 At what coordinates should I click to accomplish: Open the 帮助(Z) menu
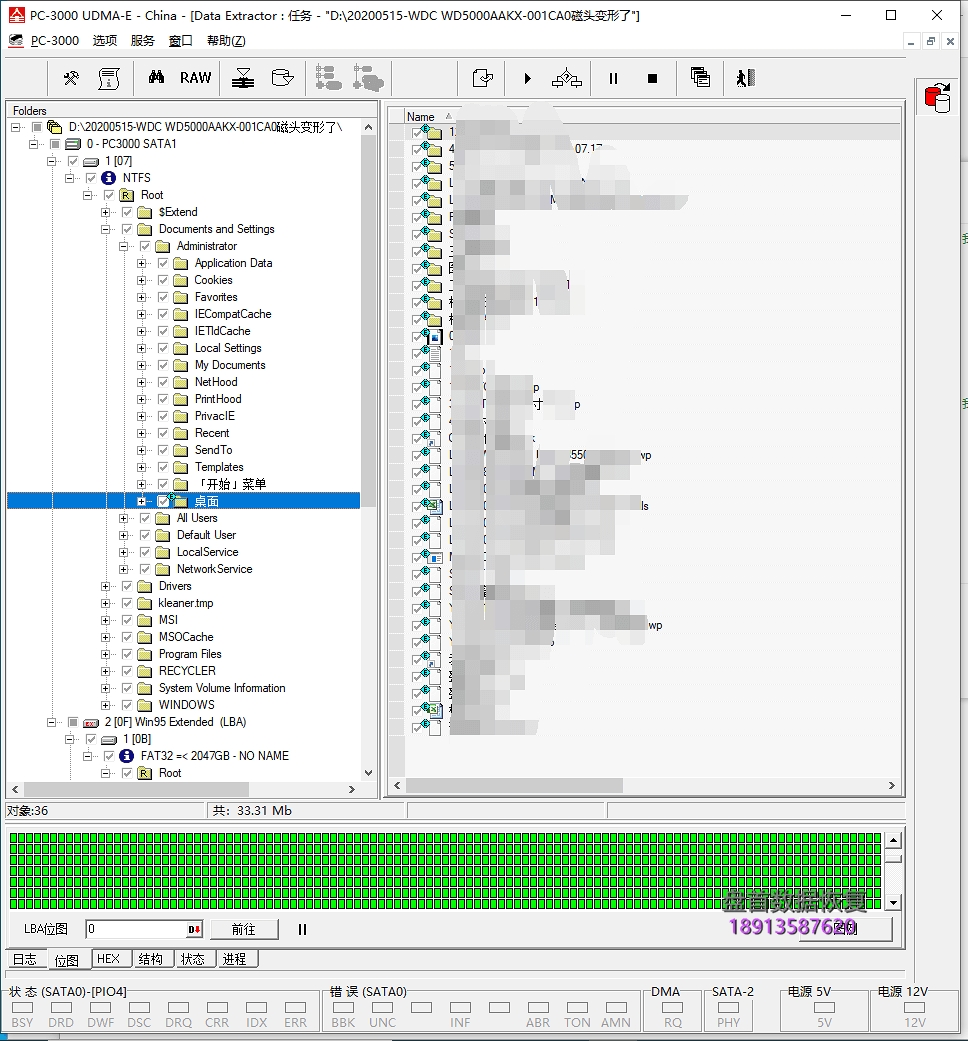(226, 40)
